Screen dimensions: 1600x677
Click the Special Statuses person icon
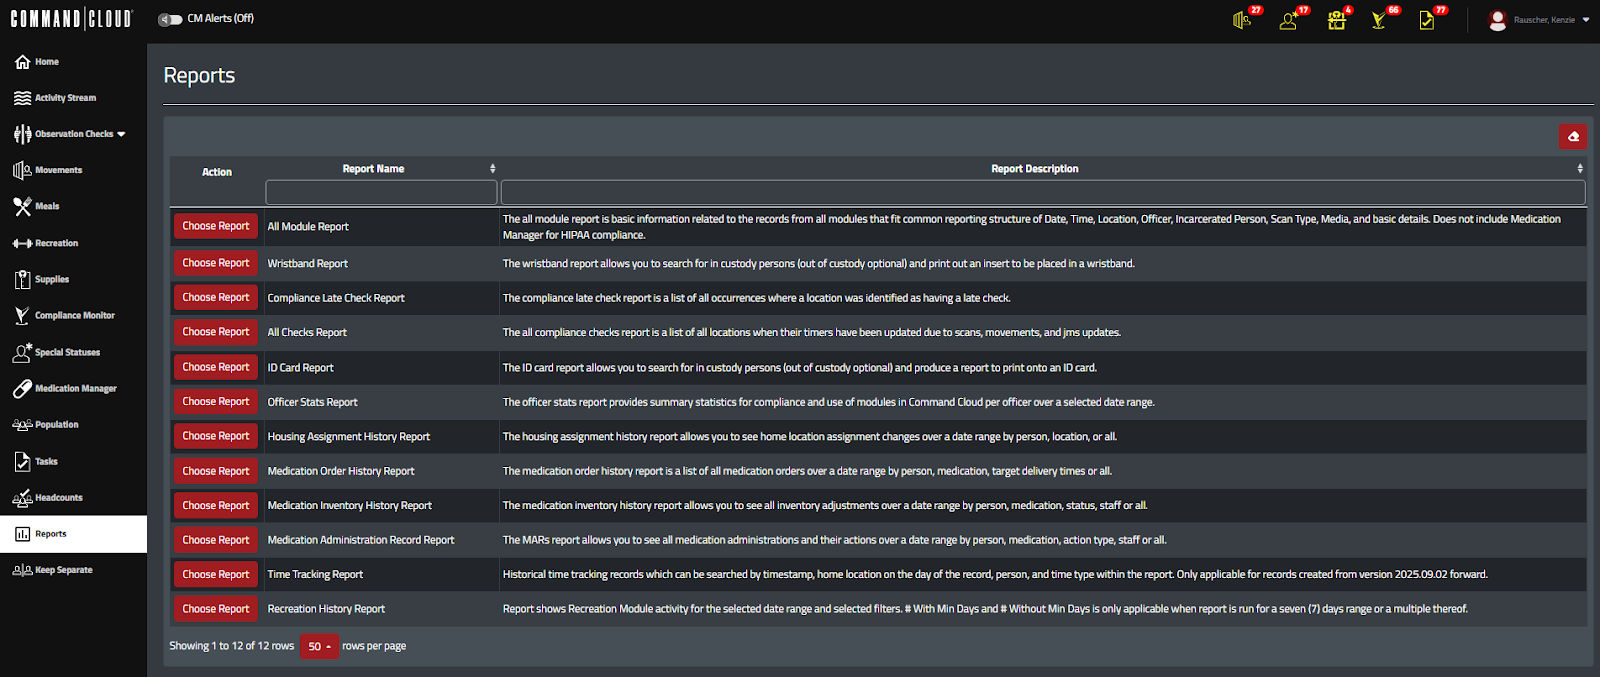(22, 352)
